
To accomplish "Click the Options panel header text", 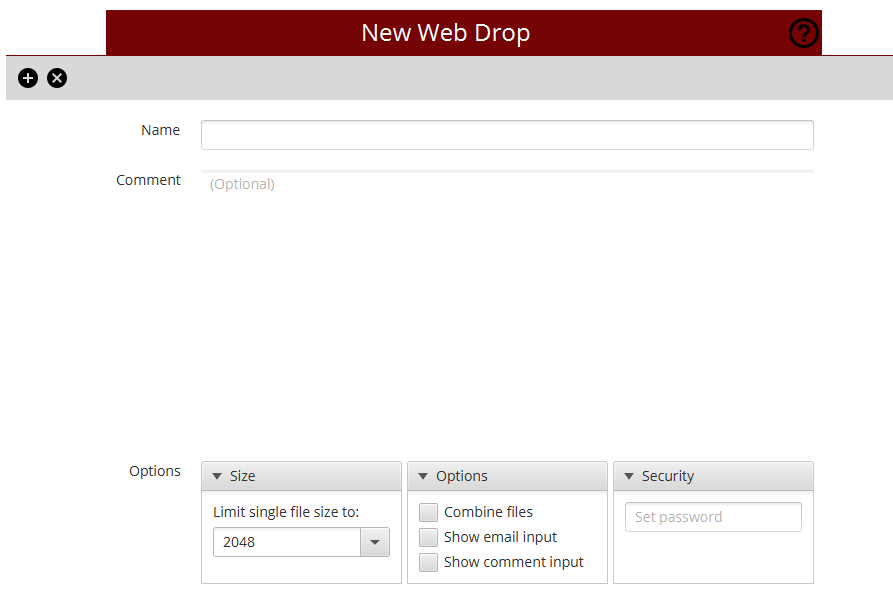I will [x=462, y=476].
